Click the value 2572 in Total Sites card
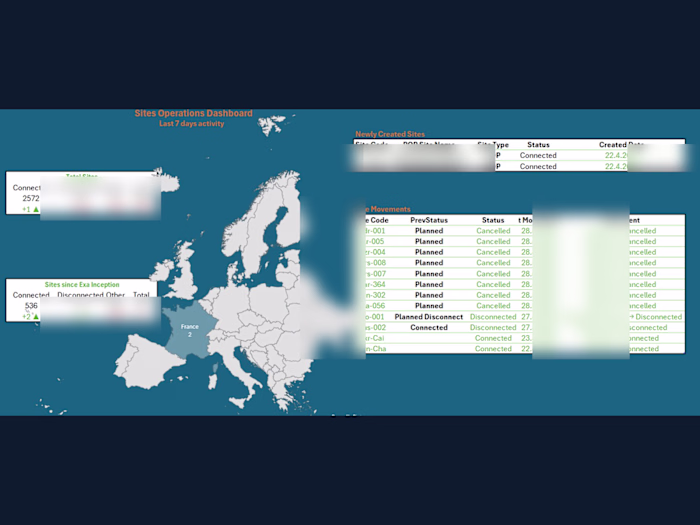Viewport: 700px width, 525px height. click(x=31, y=198)
